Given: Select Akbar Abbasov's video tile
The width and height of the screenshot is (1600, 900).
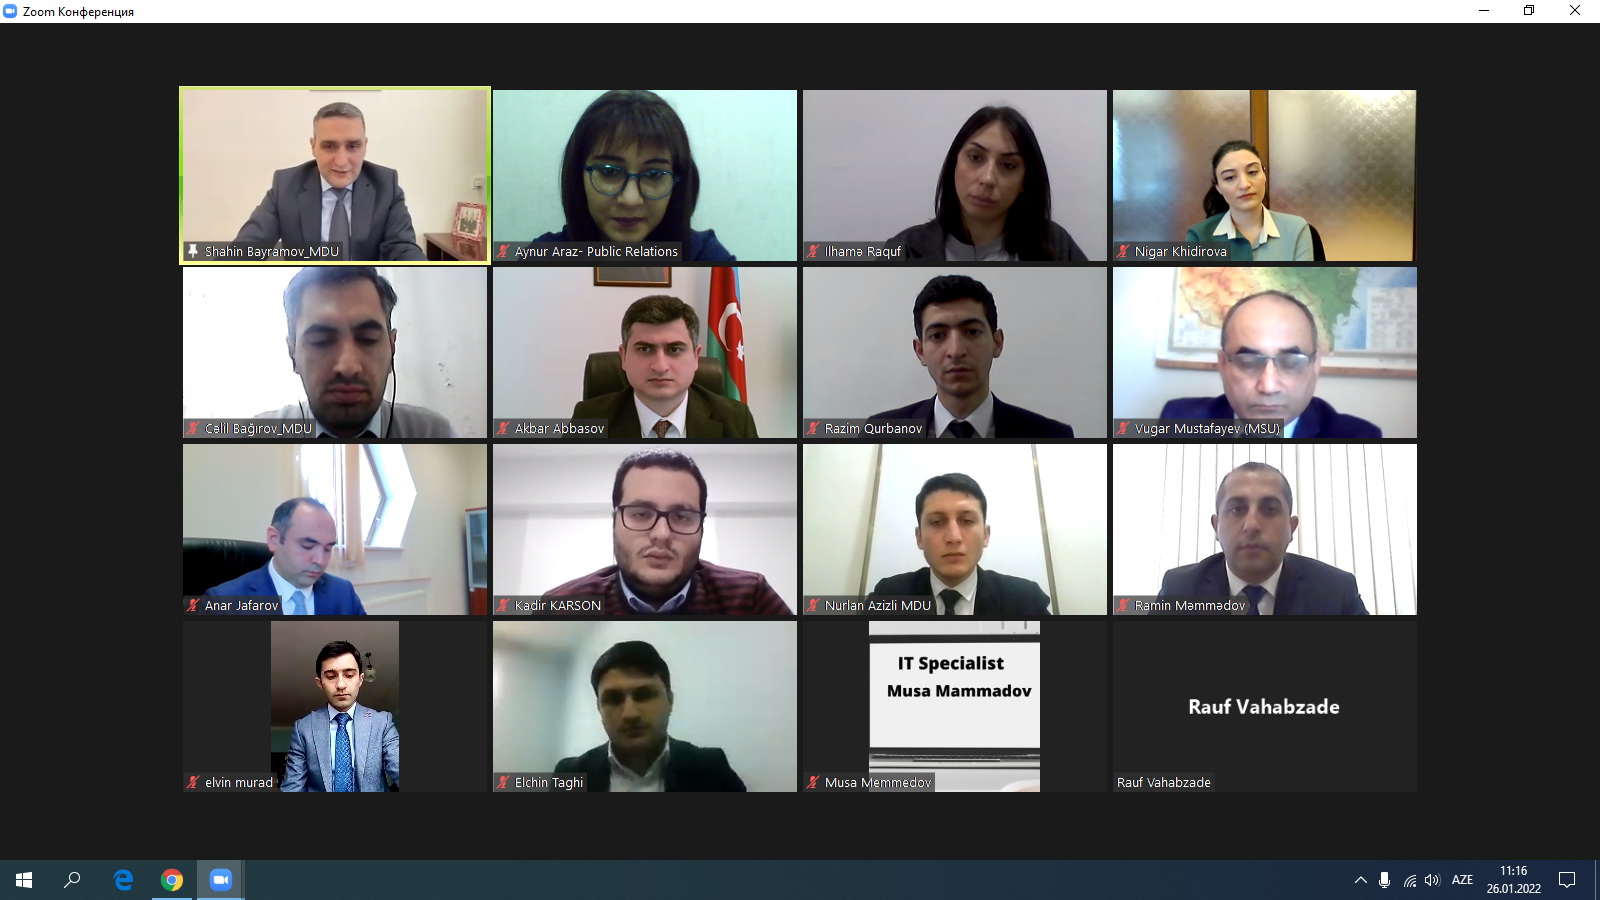Looking at the screenshot, I should (645, 352).
